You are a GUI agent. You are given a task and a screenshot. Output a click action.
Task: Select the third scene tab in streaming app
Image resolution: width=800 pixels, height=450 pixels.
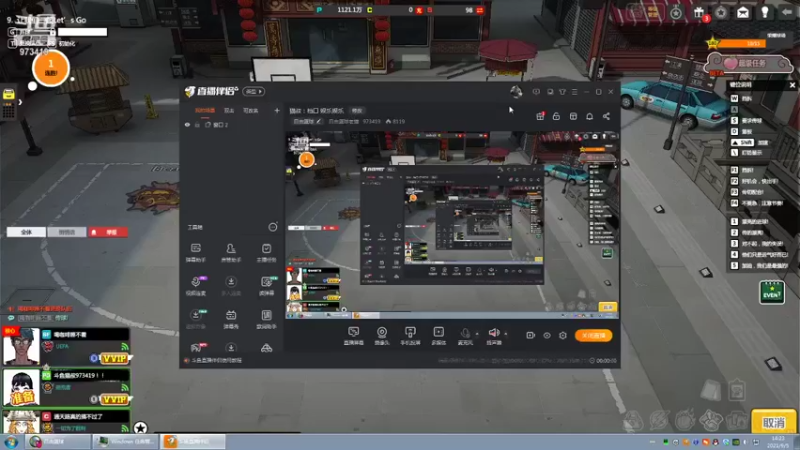(x=250, y=110)
